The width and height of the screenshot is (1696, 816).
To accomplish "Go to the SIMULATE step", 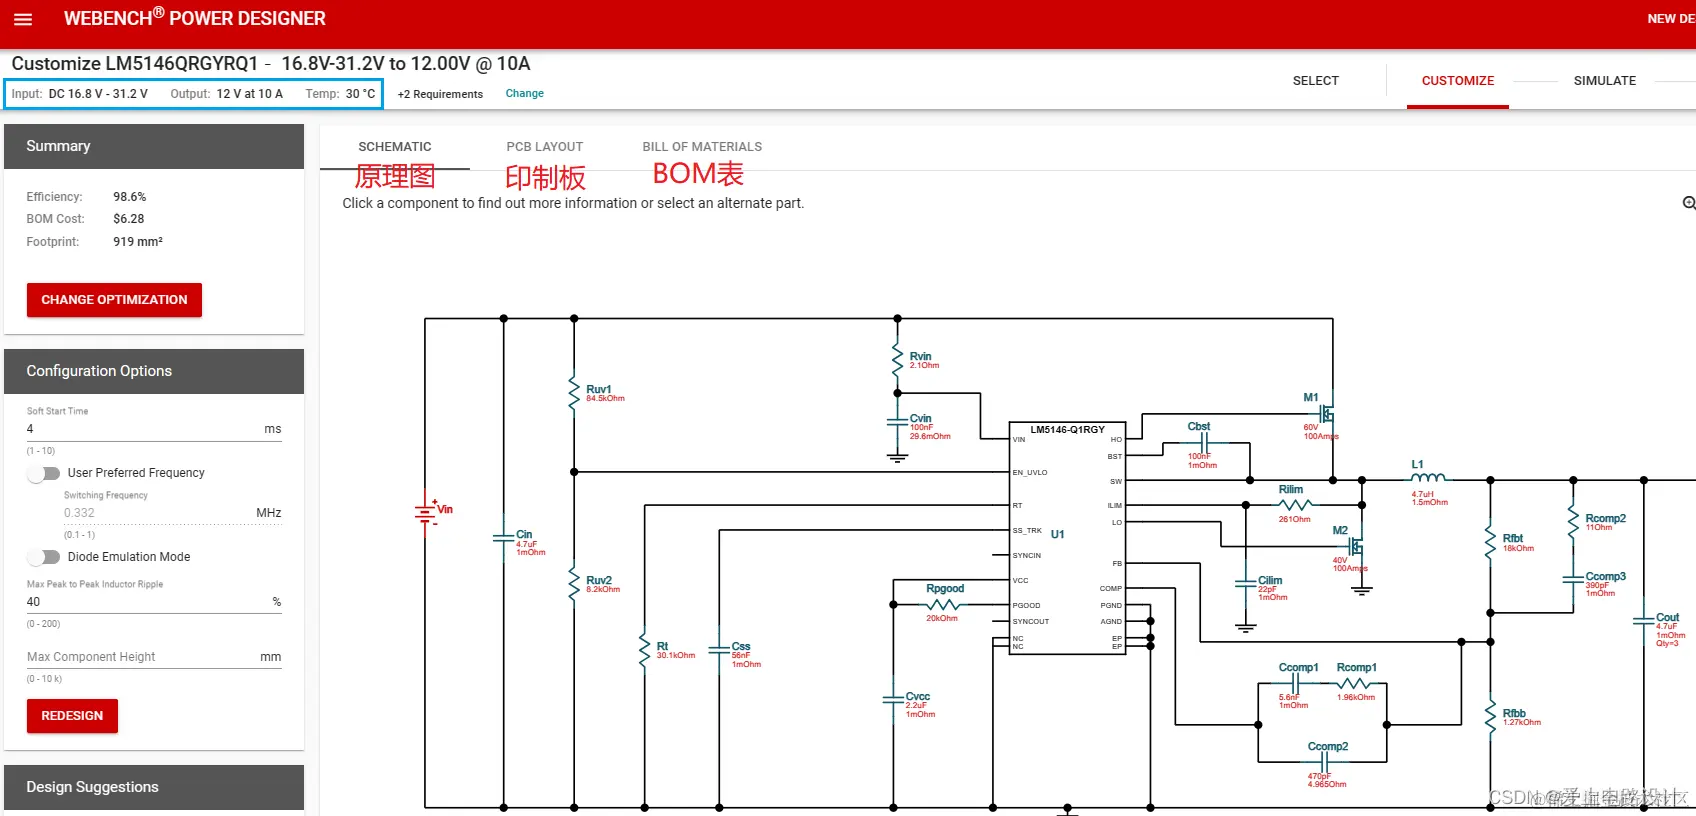I will click(x=1605, y=81).
